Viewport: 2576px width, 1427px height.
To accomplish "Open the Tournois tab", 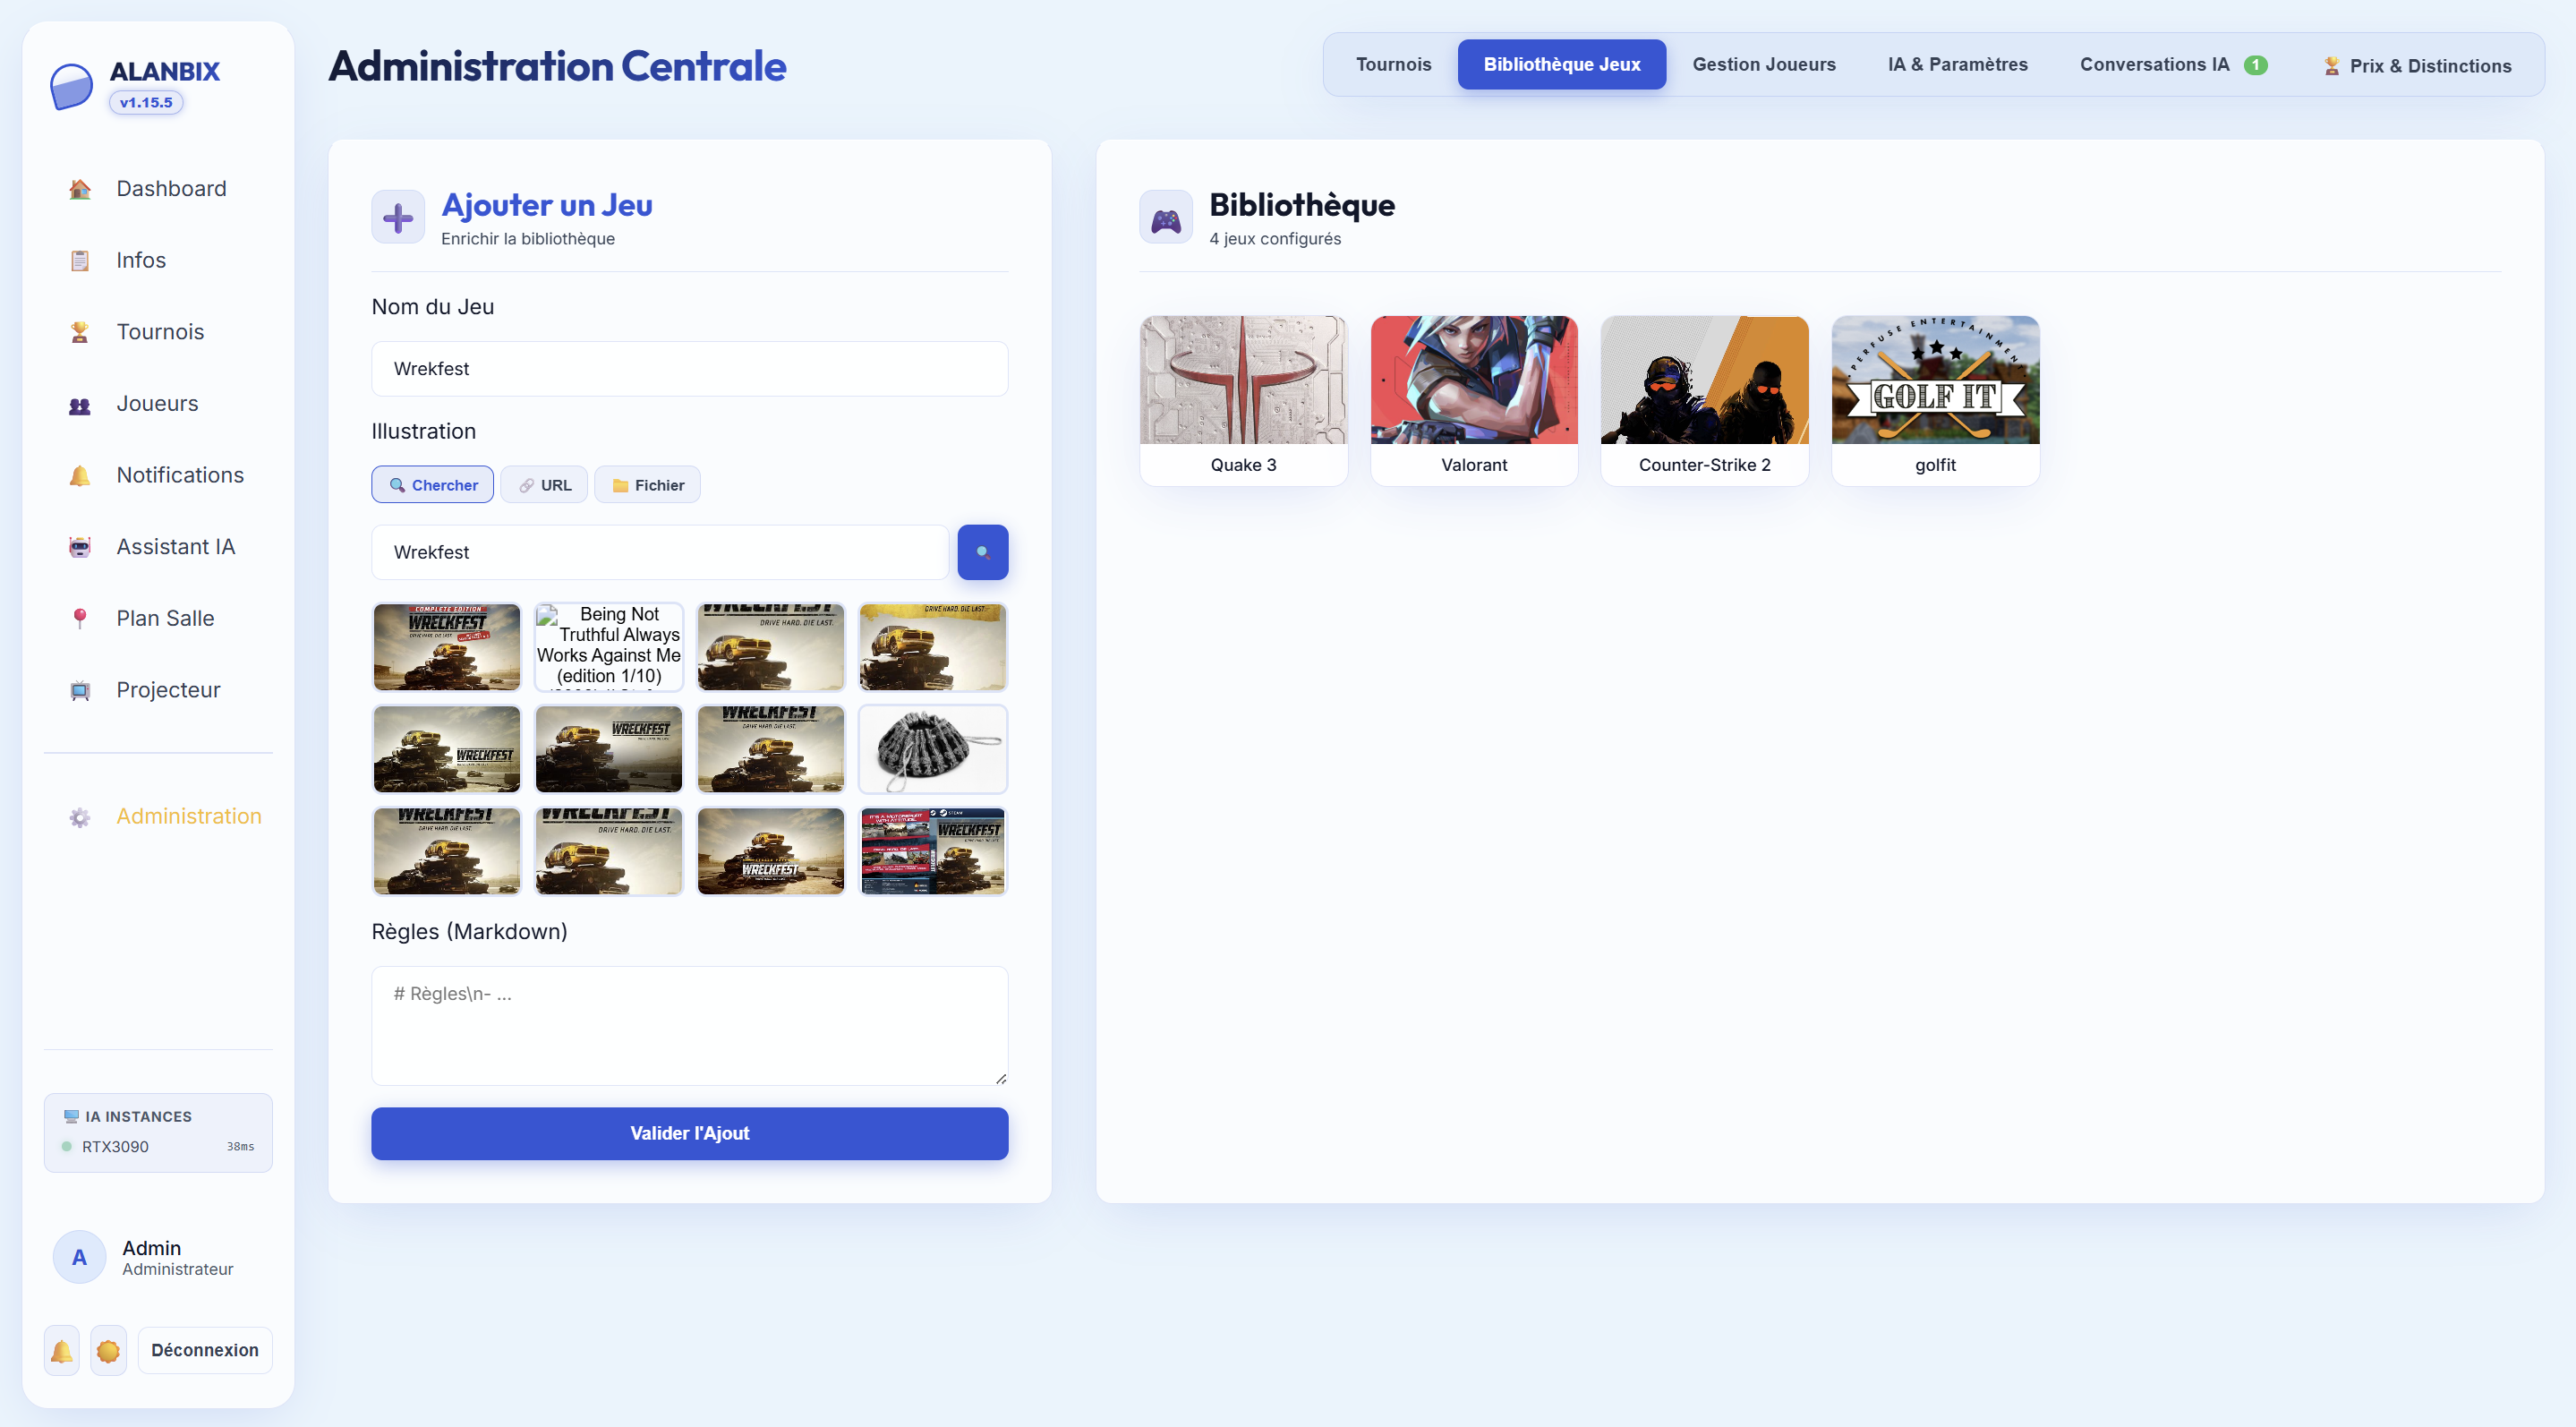I will 1393,65.
